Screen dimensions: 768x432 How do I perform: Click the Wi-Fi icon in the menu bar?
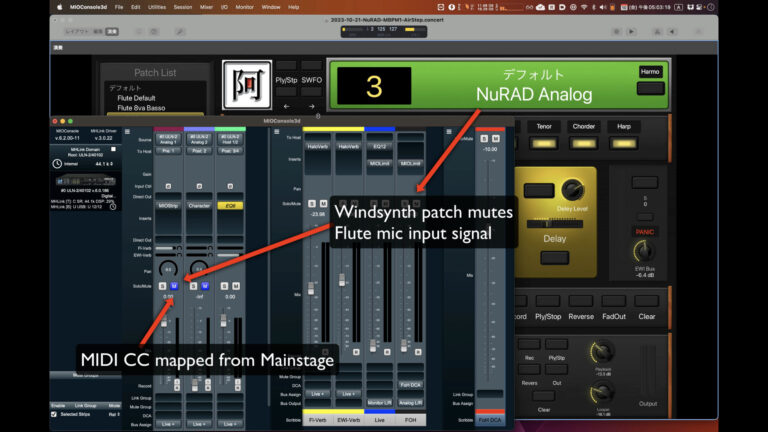584,7
